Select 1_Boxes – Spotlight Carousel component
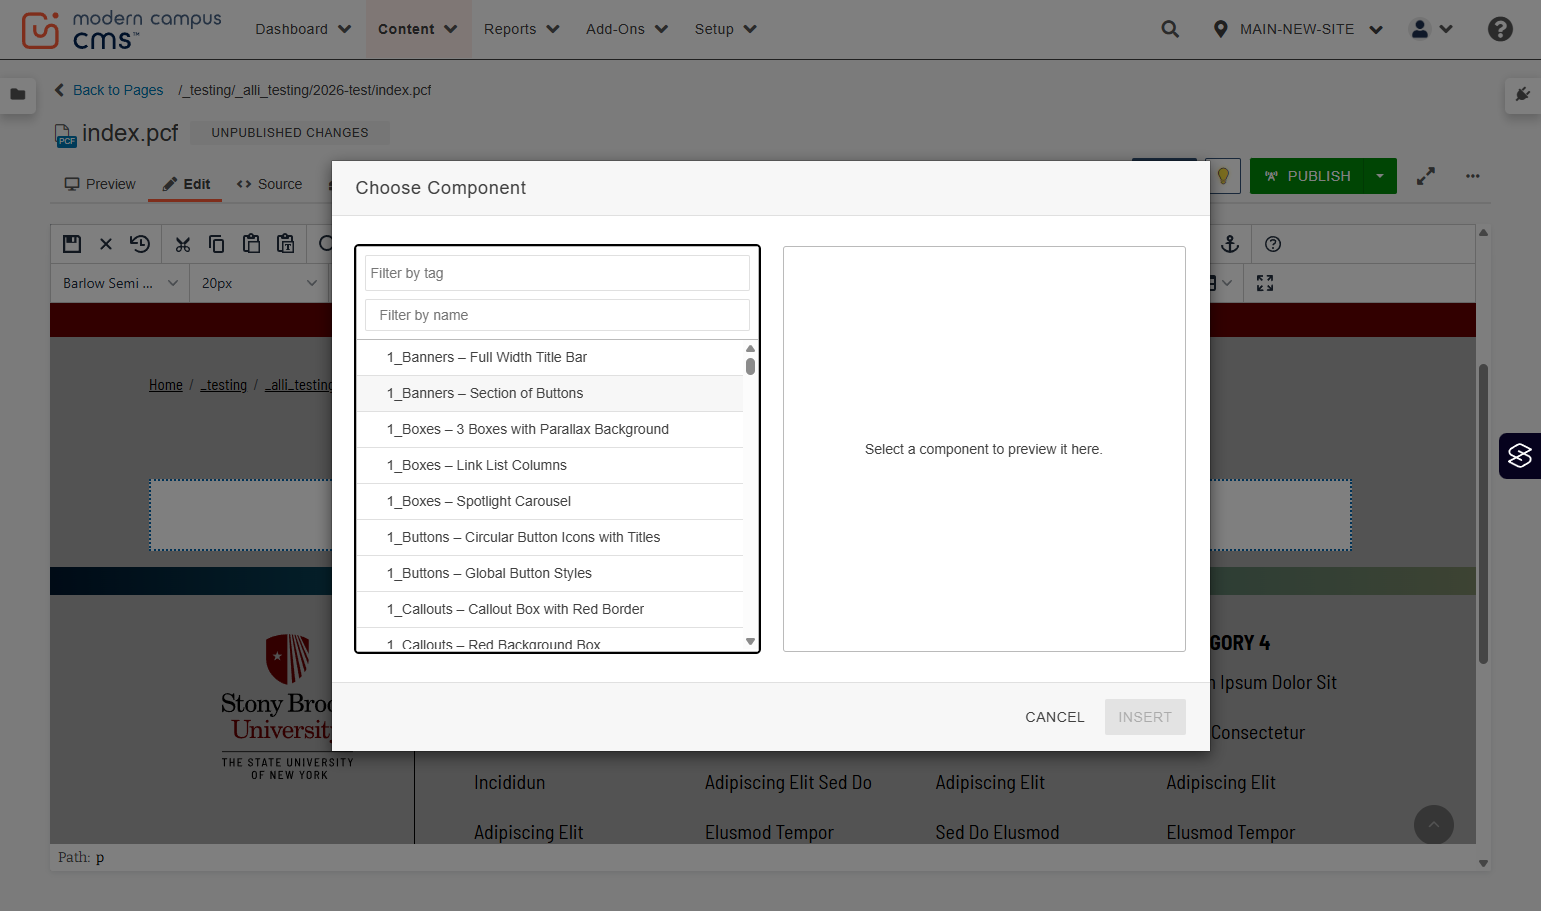1541x911 pixels. coord(550,501)
